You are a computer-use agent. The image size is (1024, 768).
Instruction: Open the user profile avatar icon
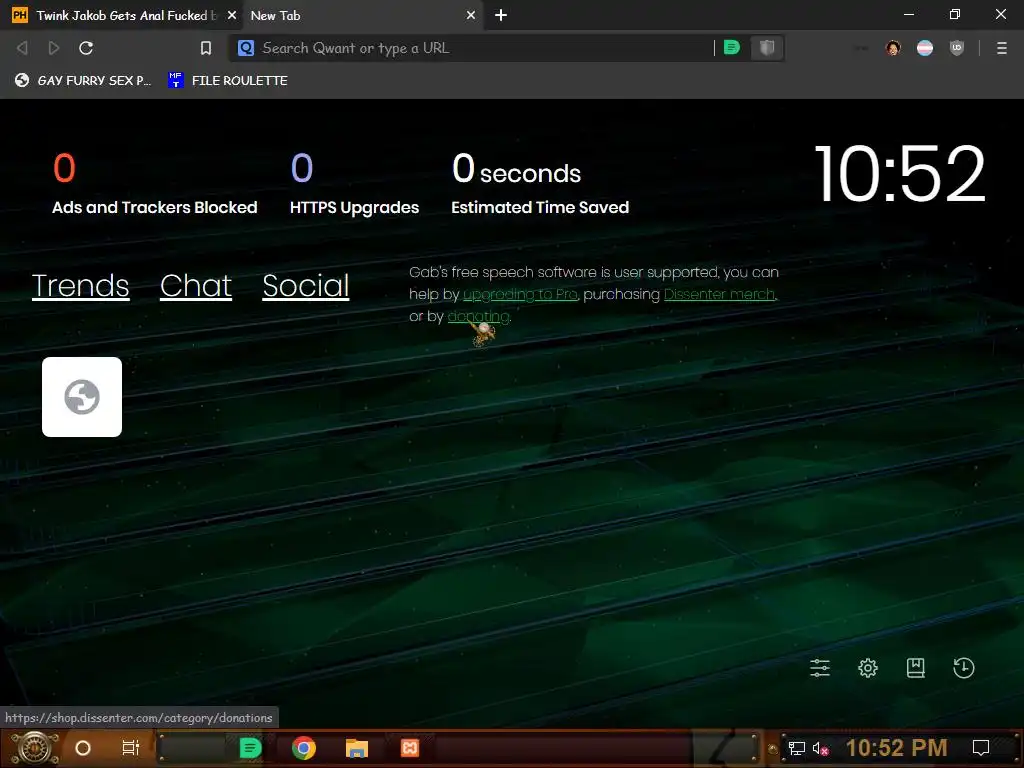pos(893,48)
